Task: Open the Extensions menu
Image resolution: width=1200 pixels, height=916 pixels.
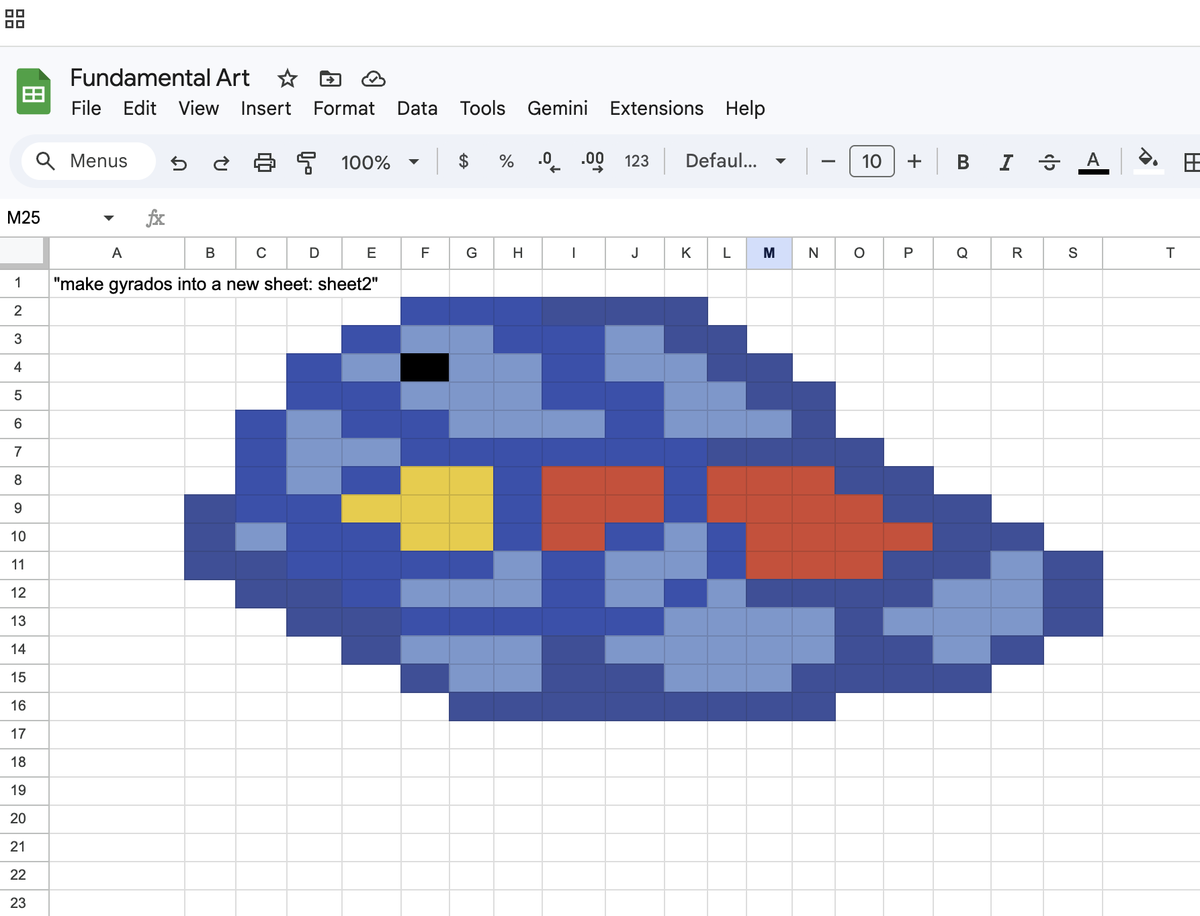Action: (656, 108)
